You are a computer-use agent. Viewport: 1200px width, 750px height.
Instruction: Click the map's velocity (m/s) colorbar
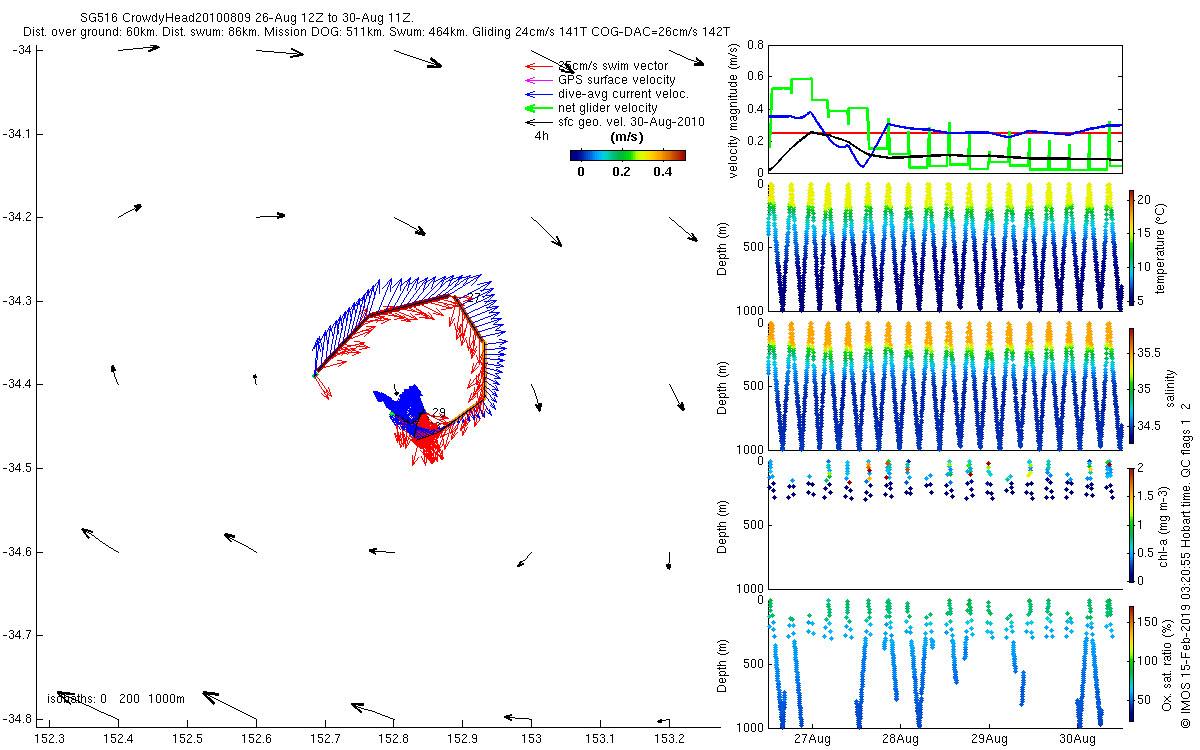tap(627, 155)
